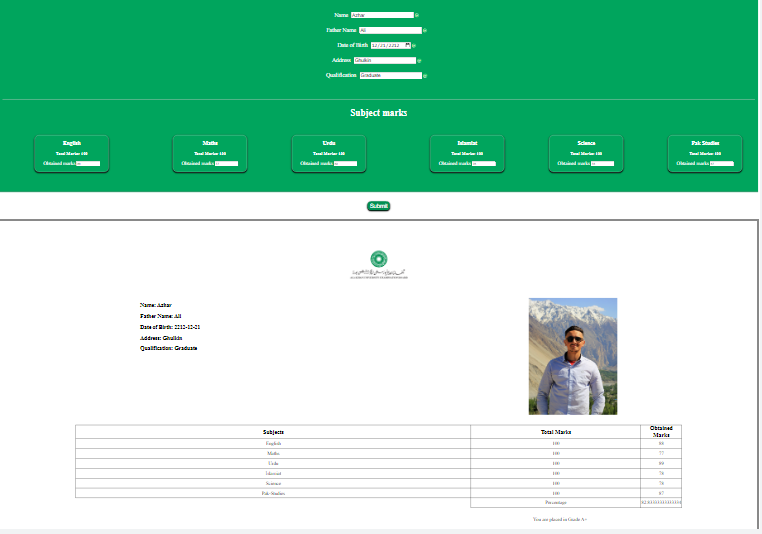Image resolution: width=762 pixels, height=534 pixels.
Task: Click the Pak Studies obtained marks field
Action: coord(722,164)
